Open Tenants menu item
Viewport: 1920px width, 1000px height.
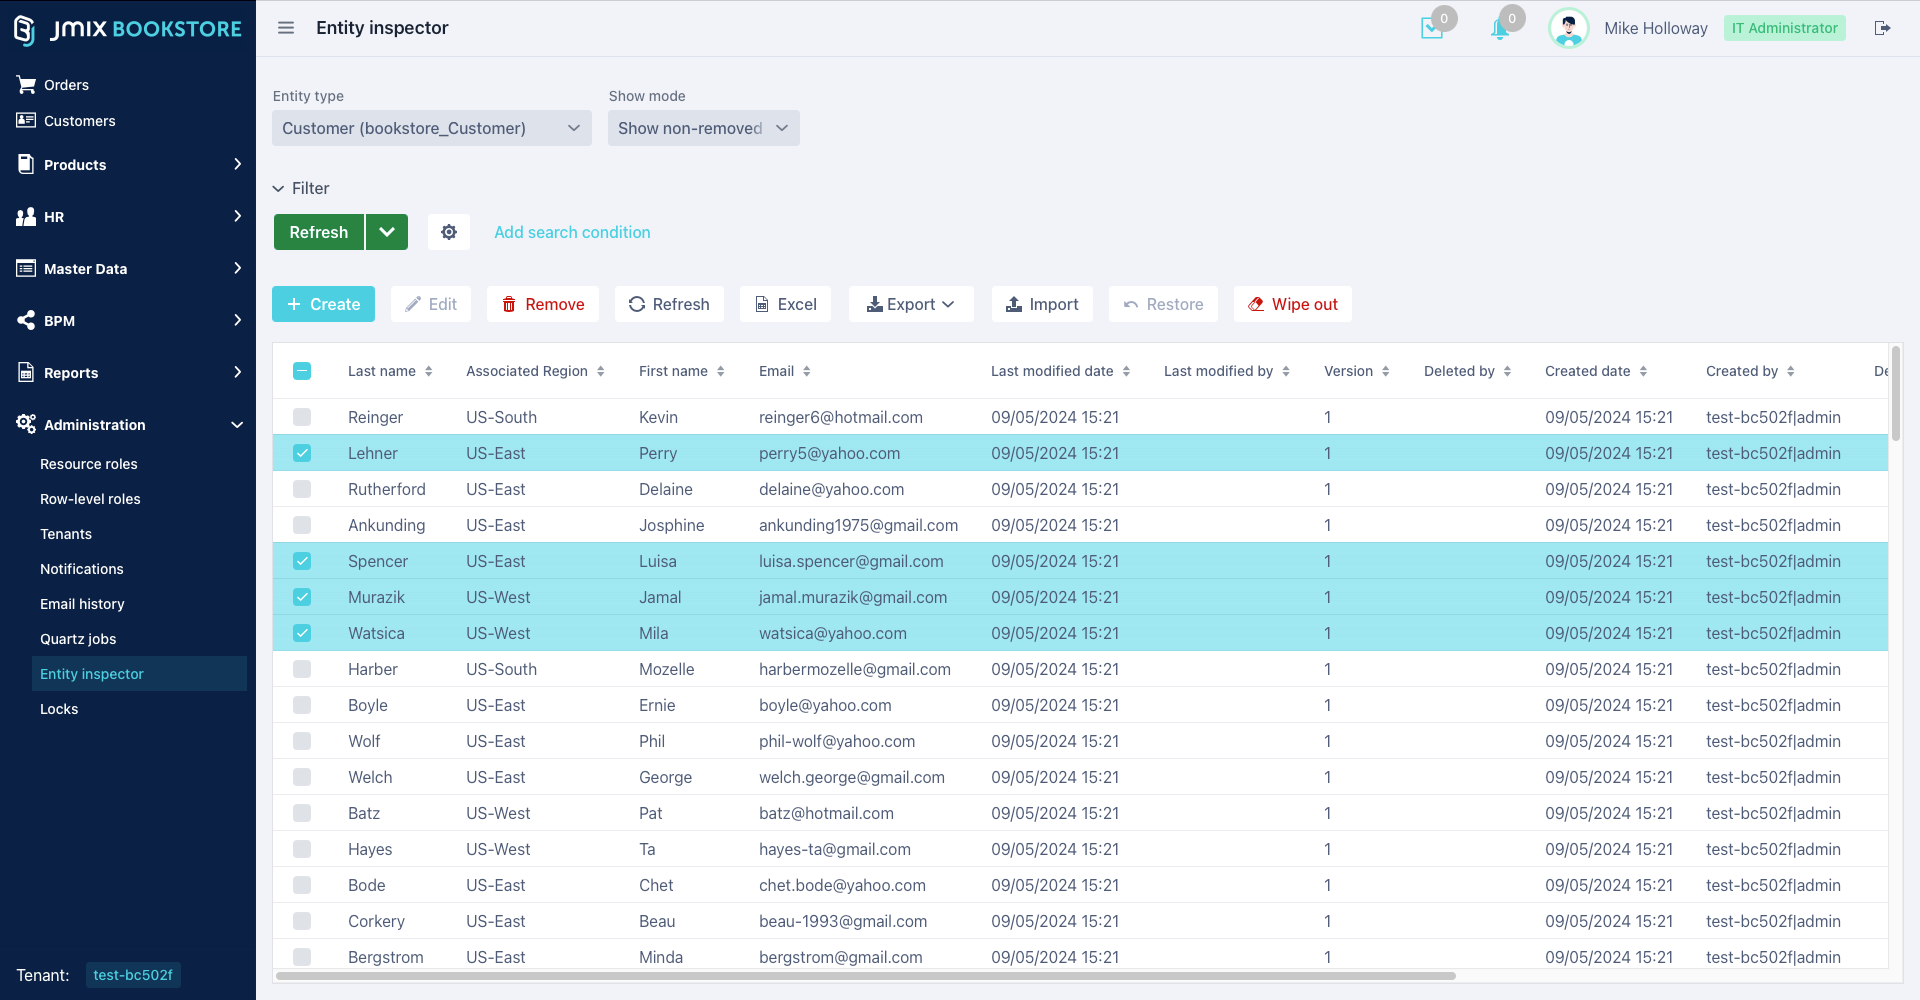pos(66,534)
